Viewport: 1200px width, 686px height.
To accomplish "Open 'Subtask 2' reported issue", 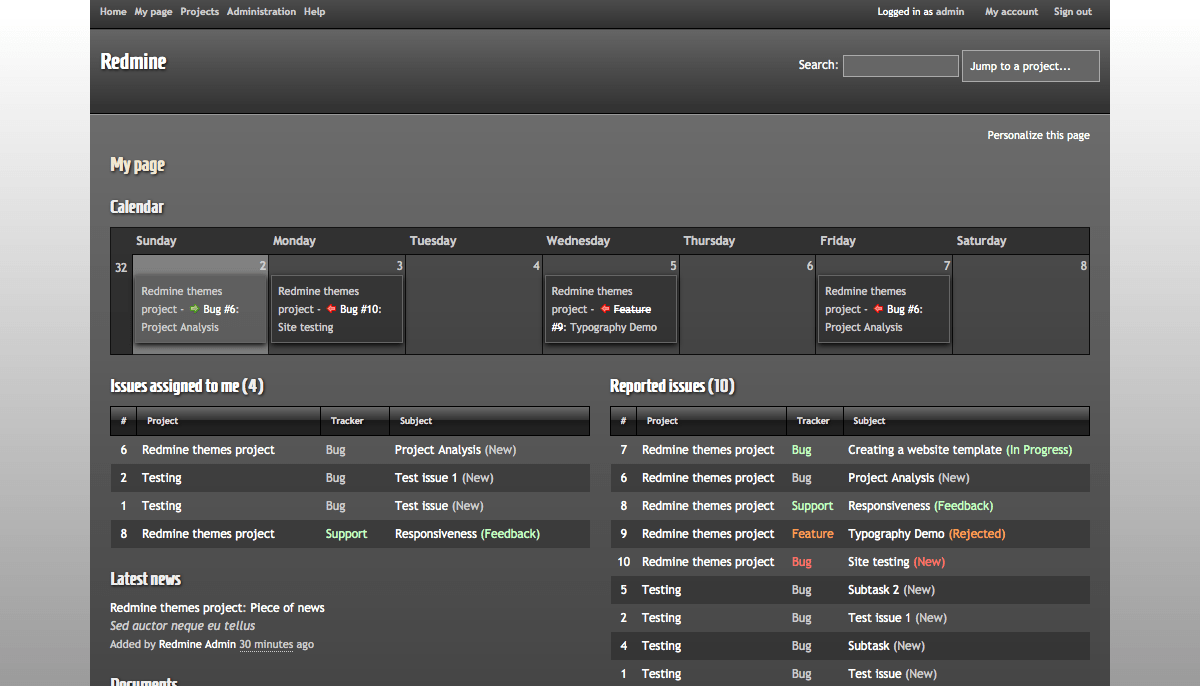I will click(x=874, y=590).
